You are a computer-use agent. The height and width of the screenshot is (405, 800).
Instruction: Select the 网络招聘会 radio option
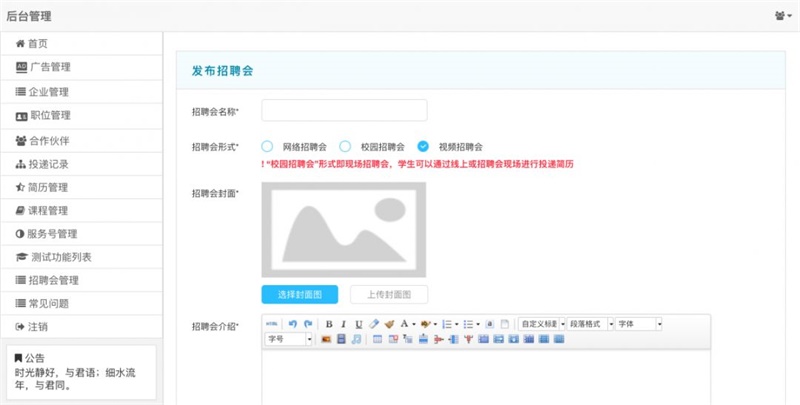click(x=267, y=146)
